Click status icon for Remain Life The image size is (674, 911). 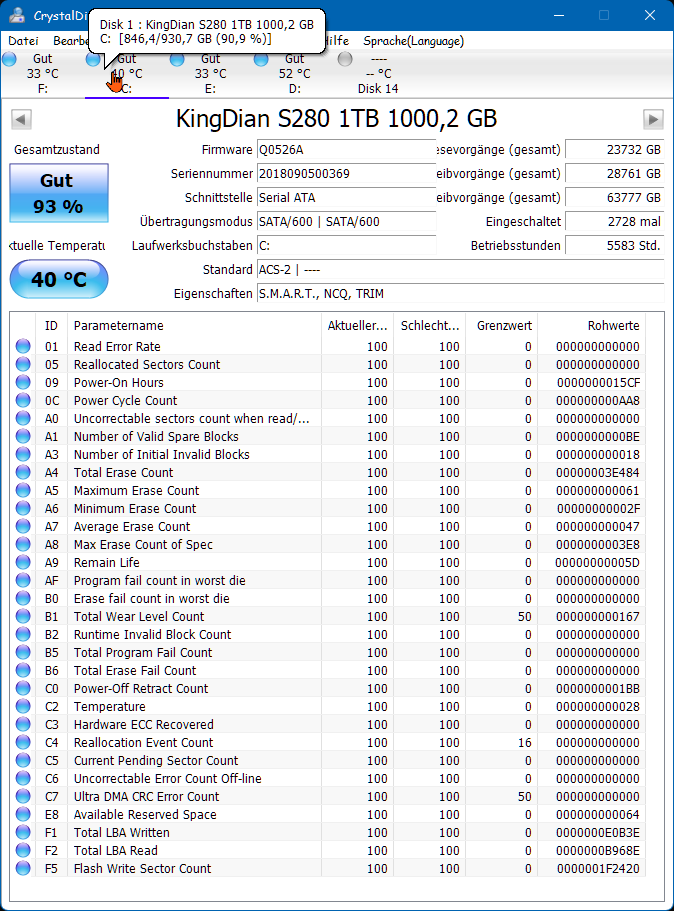point(23,563)
